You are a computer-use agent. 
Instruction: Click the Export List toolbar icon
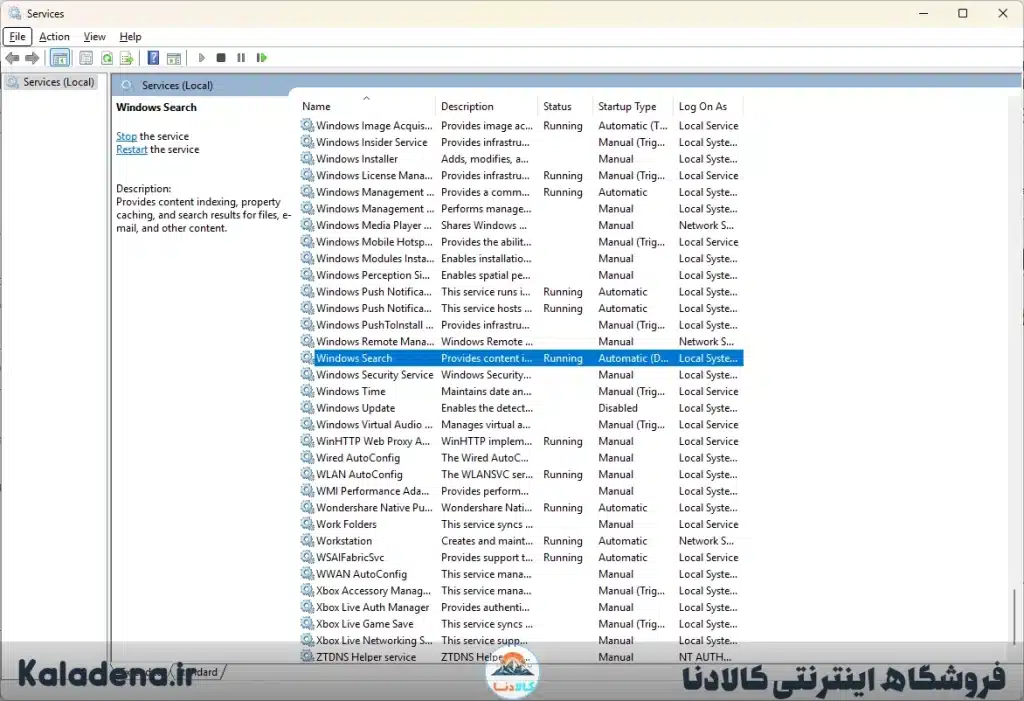click(x=127, y=58)
